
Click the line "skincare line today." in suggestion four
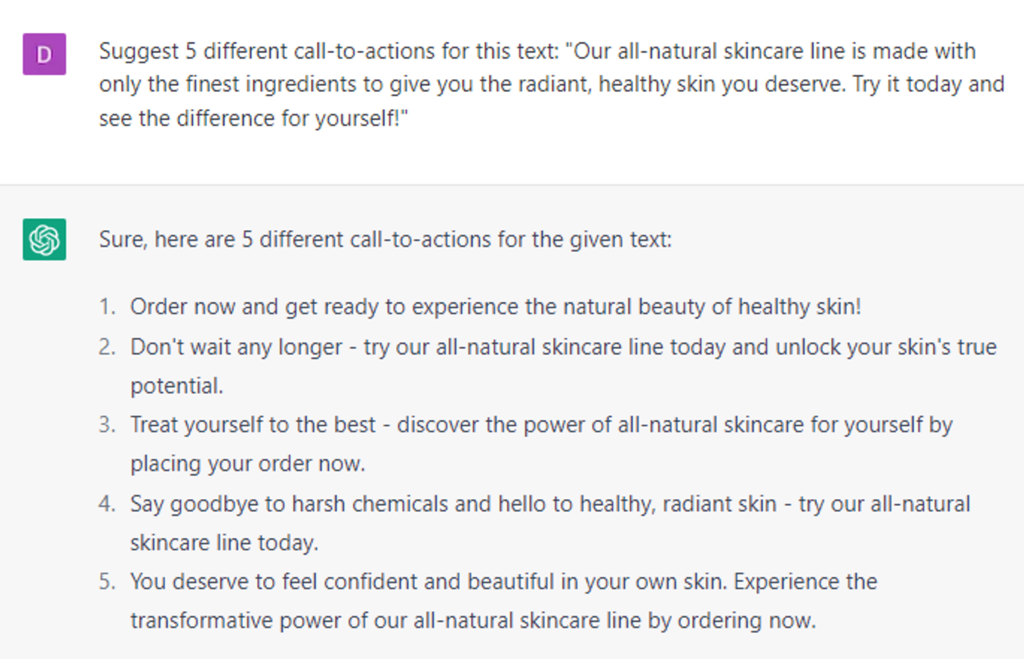click(x=224, y=542)
